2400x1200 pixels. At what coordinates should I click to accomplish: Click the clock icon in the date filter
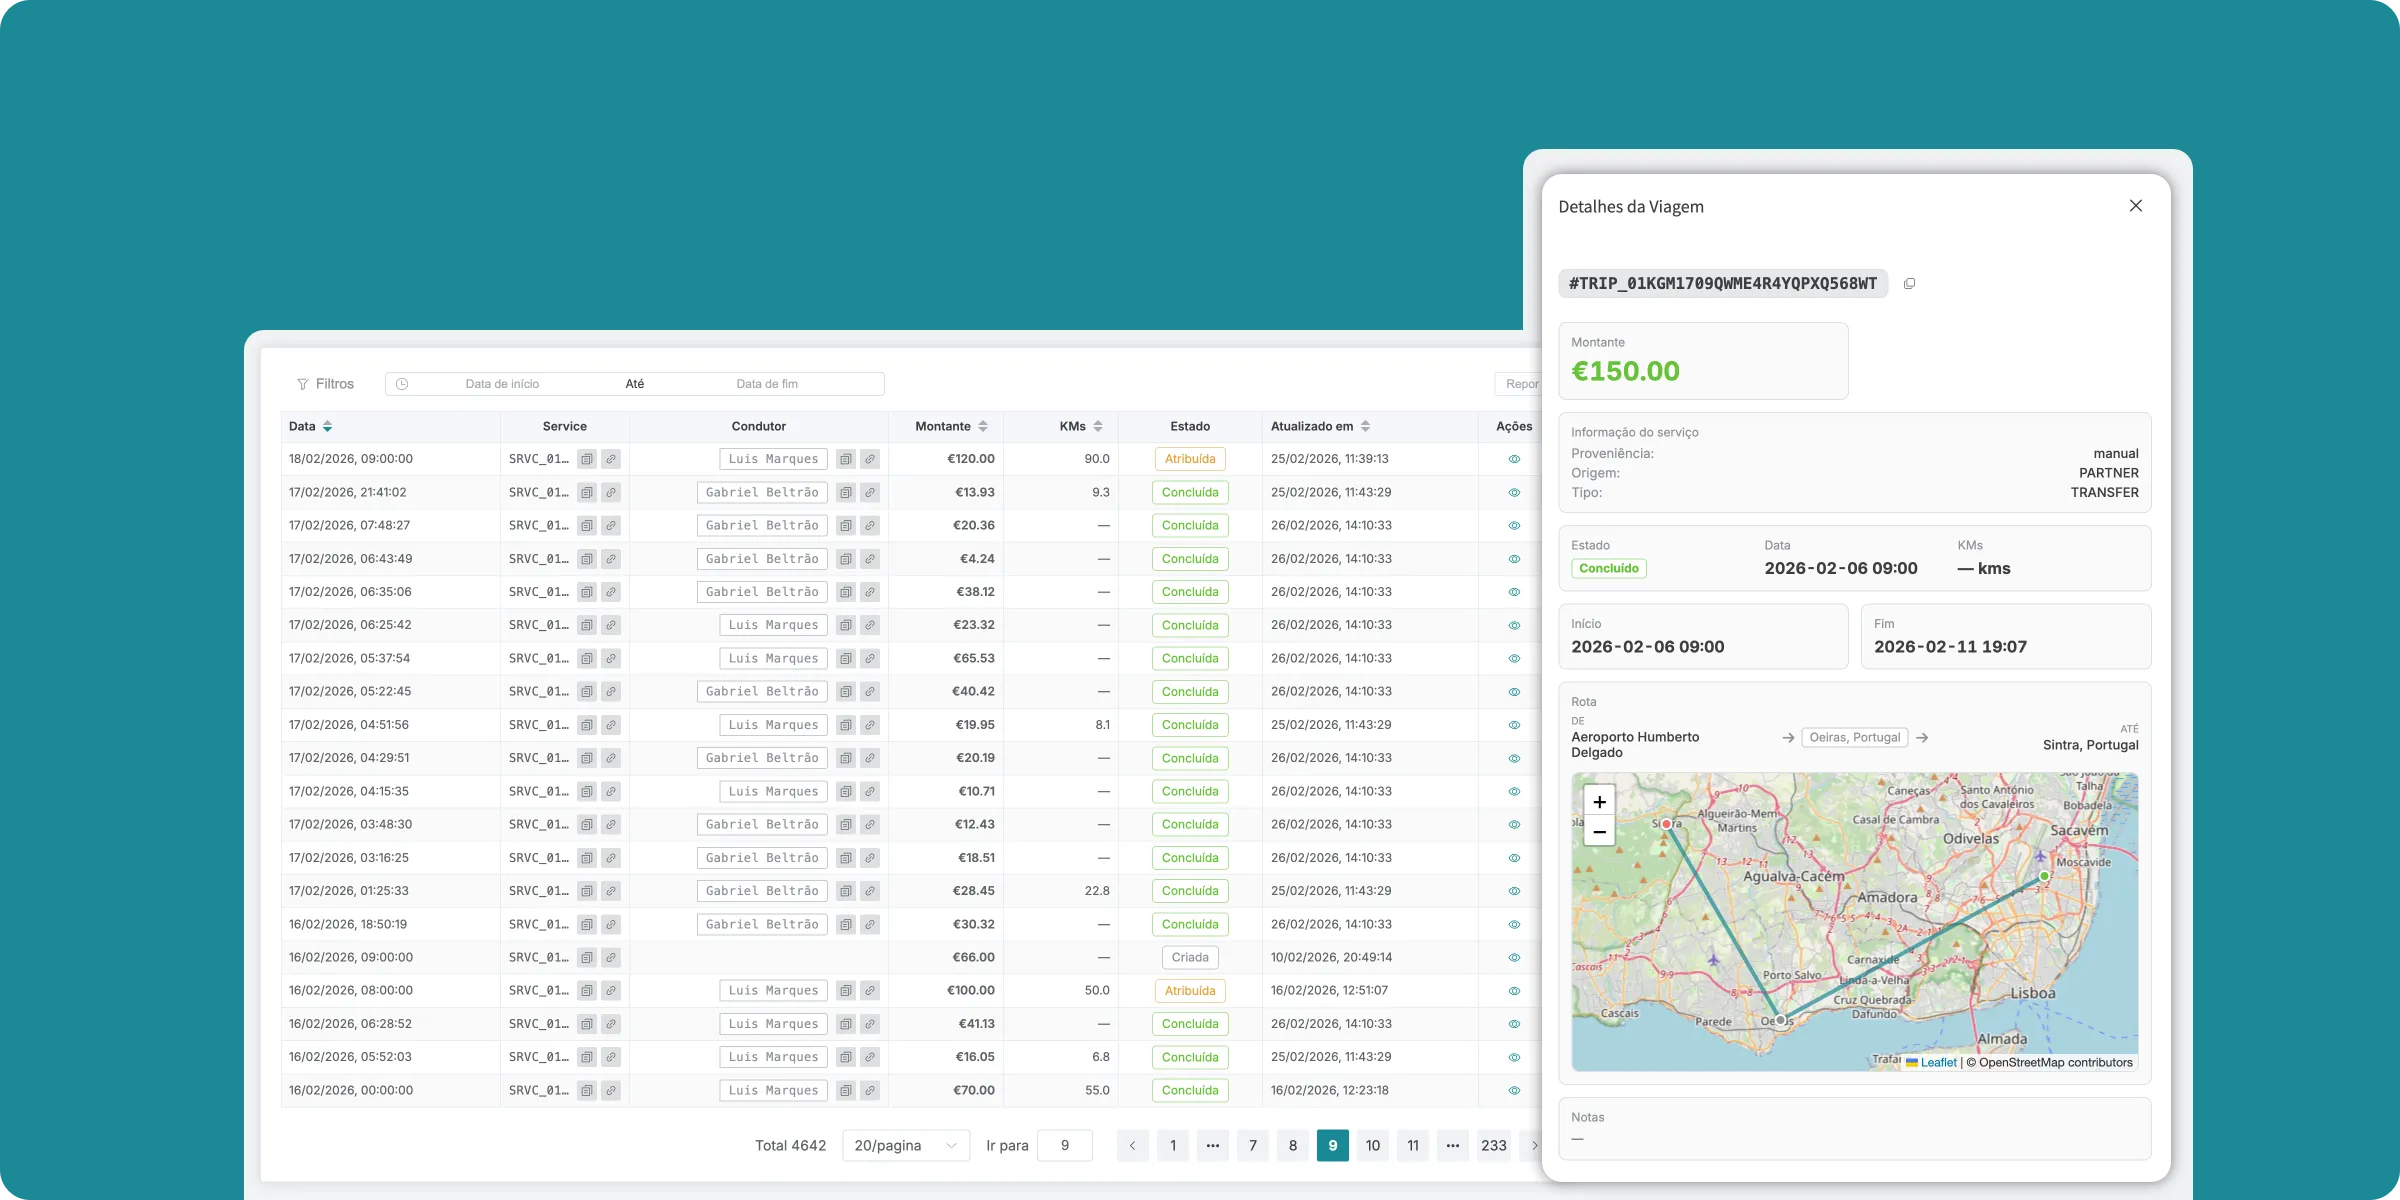pyautogui.click(x=403, y=383)
